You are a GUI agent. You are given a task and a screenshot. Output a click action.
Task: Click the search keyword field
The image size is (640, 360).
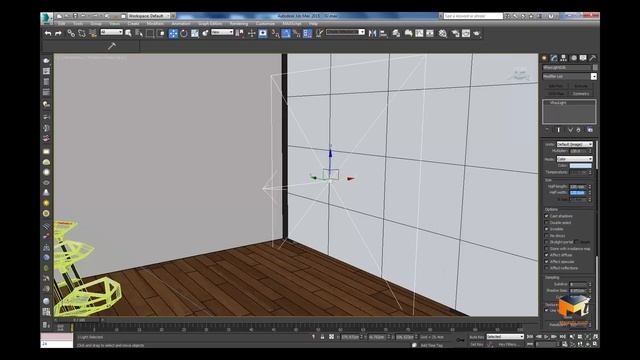coord(473,16)
